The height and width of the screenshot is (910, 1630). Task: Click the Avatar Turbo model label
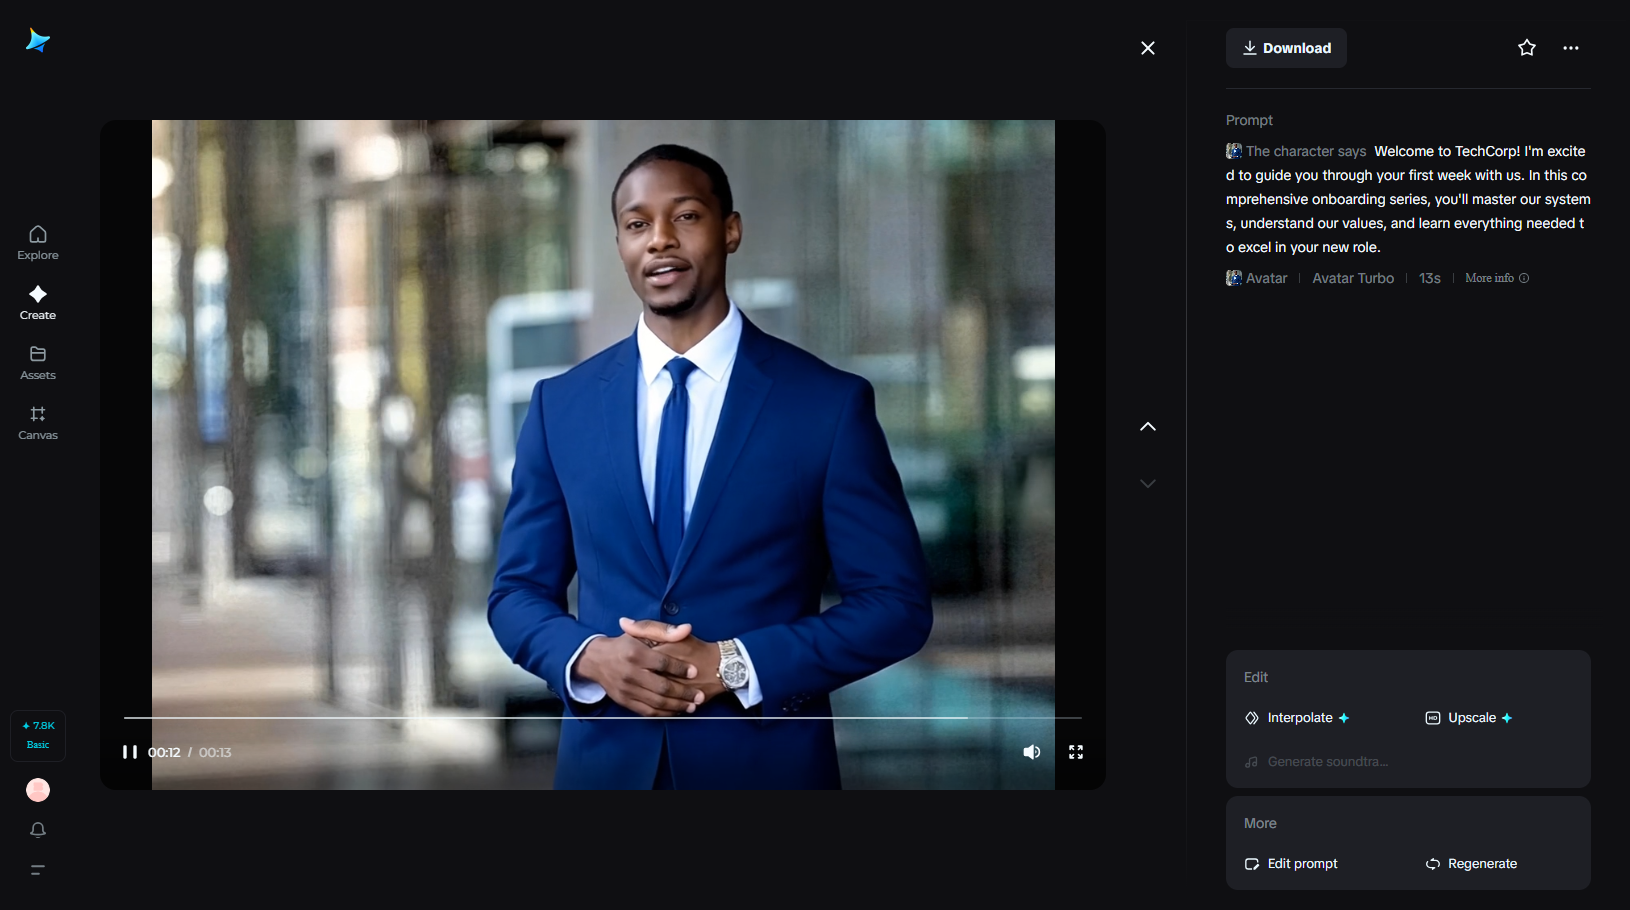(1353, 278)
